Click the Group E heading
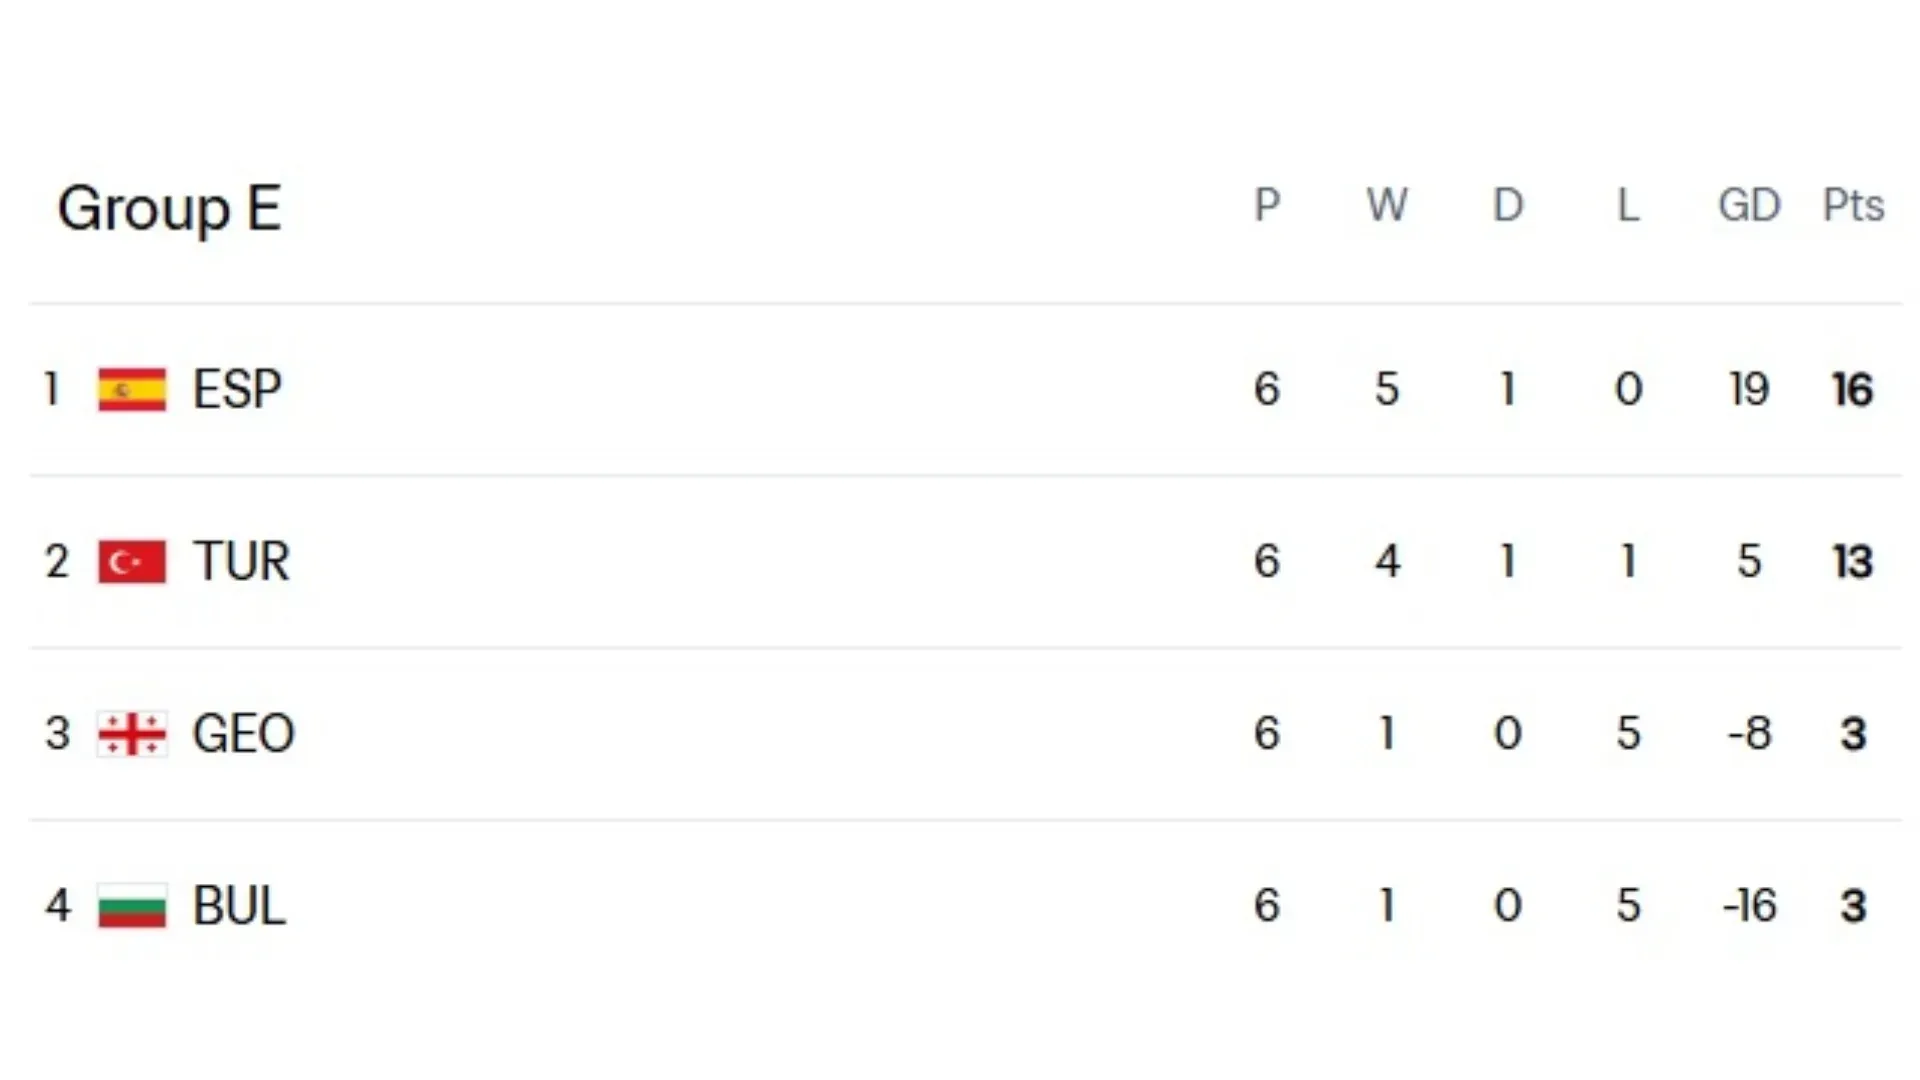1920x1080 pixels. pos(169,208)
